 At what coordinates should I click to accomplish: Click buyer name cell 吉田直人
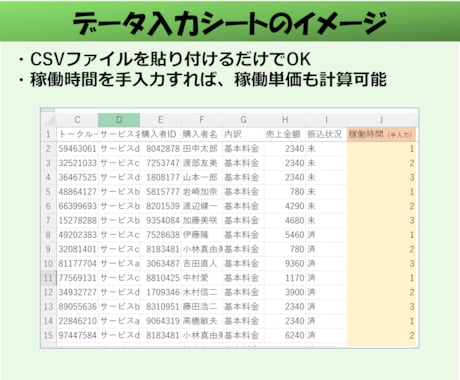(202, 263)
